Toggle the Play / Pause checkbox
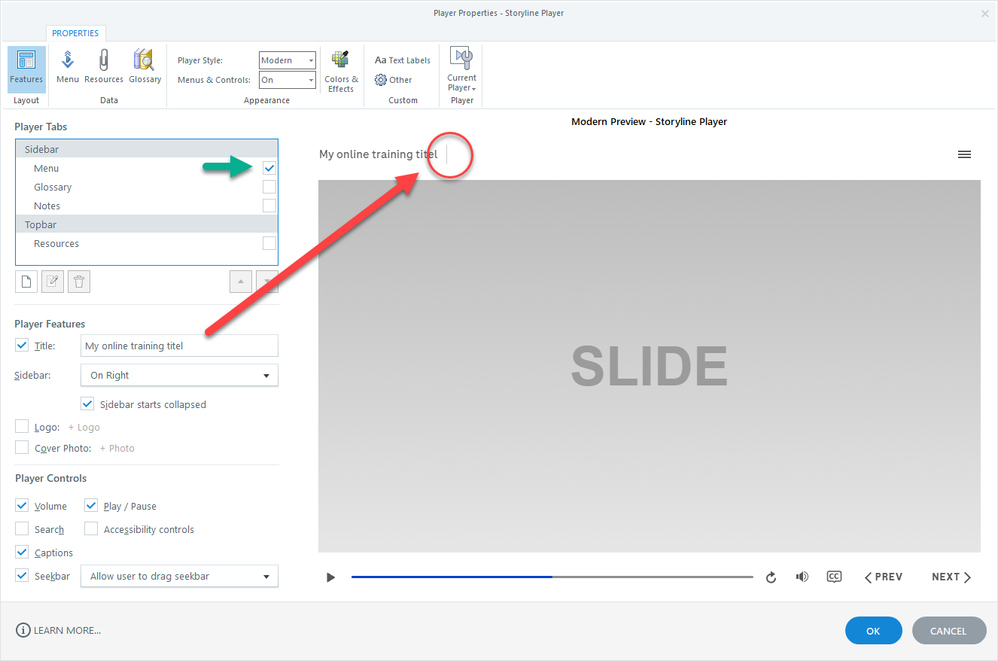This screenshot has width=998, height=661. (91, 505)
